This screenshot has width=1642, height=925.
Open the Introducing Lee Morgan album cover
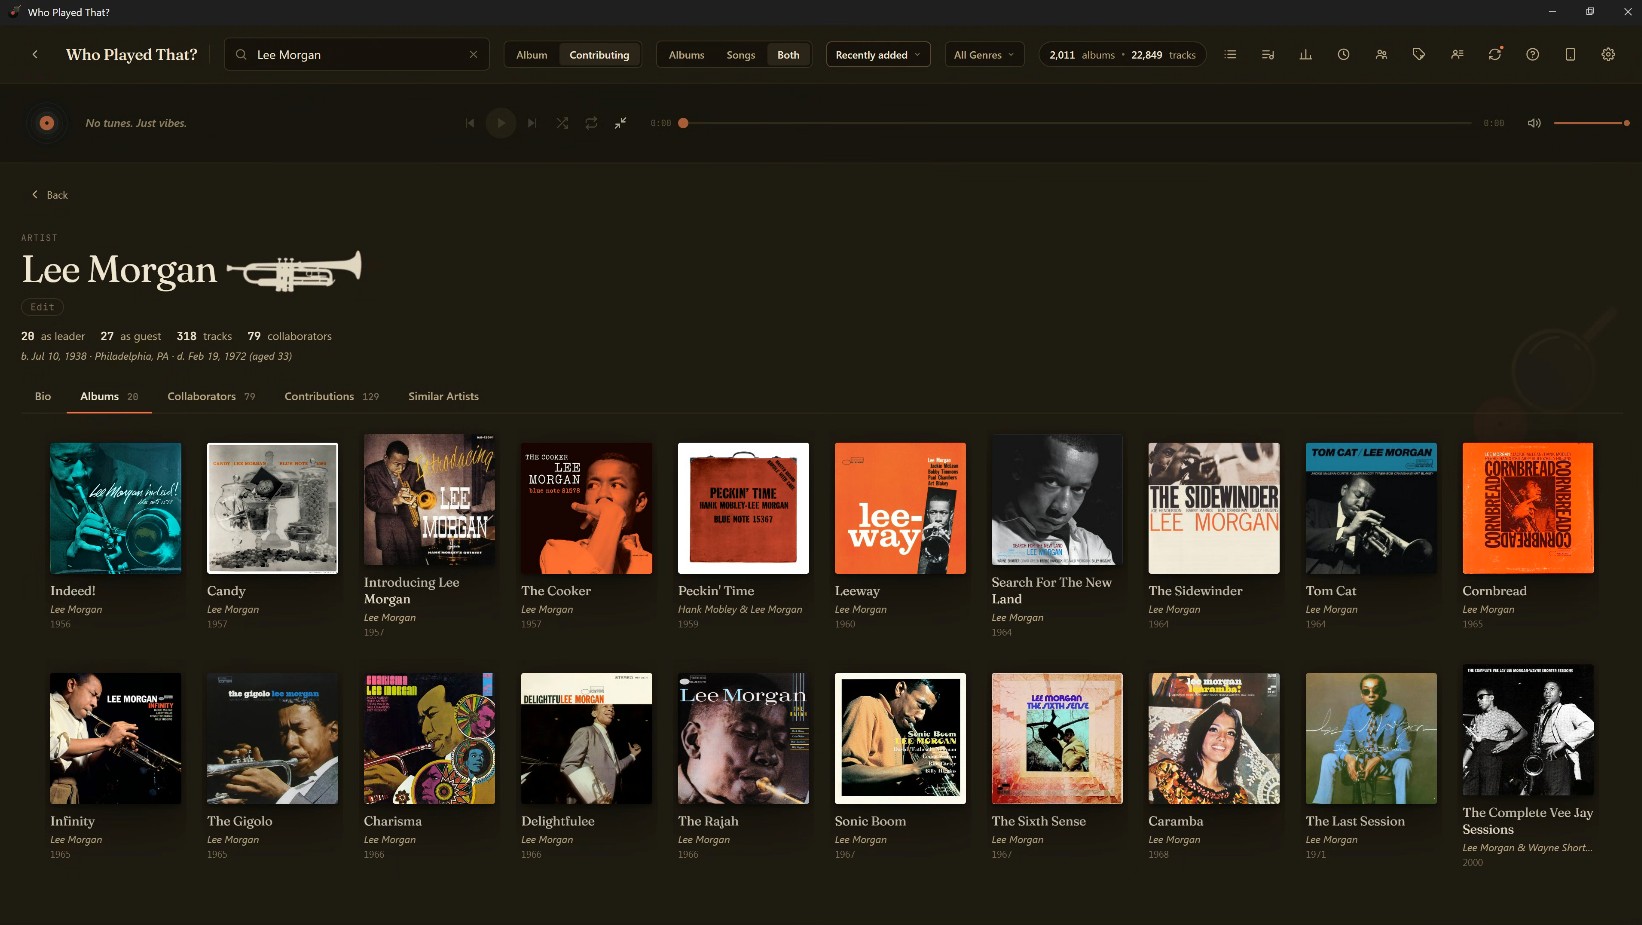coord(429,500)
